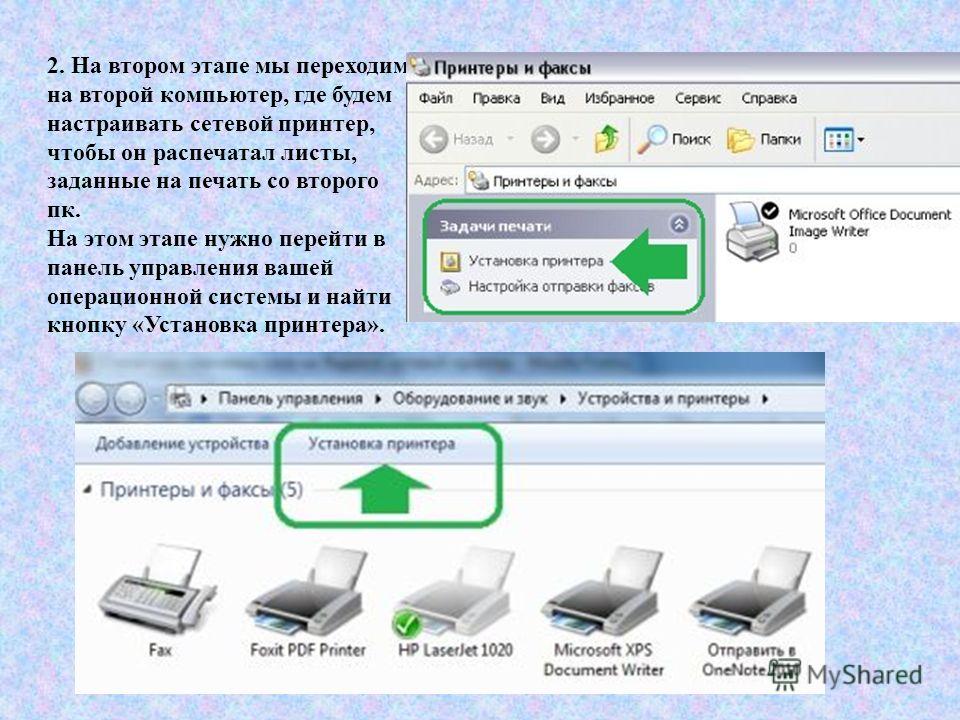Click the Панель управления breadcrumb
This screenshot has width=960, height=720.
click(x=290, y=399)
